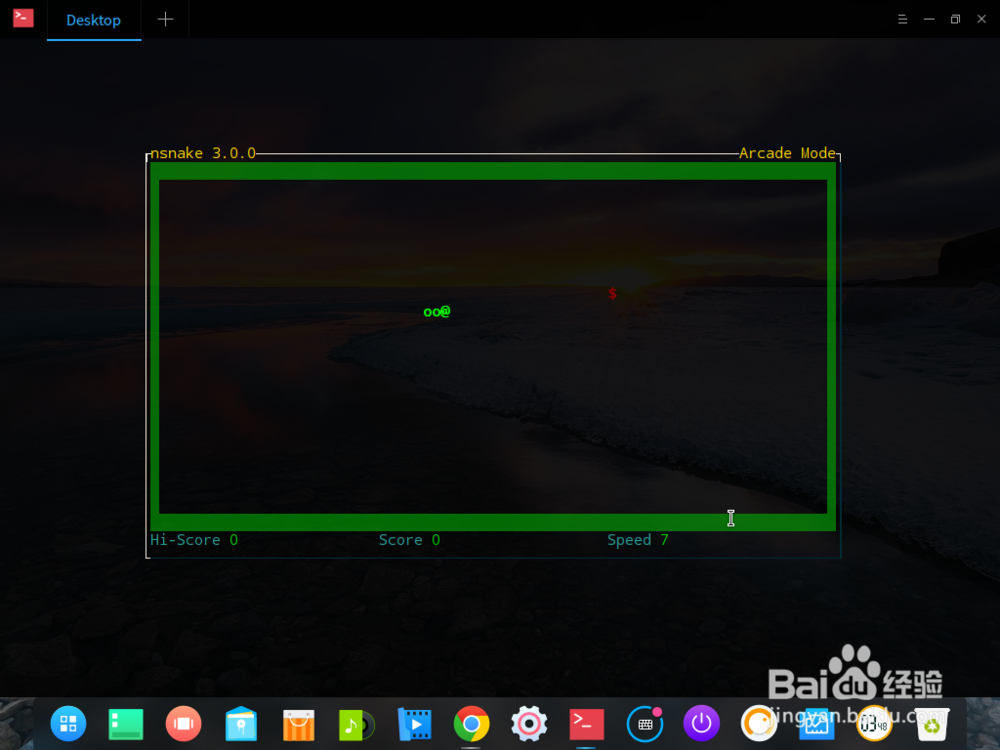1000x750 pixels.
Task: Open the red show-desktop dock icon
Action: click(x=184, y=724)
